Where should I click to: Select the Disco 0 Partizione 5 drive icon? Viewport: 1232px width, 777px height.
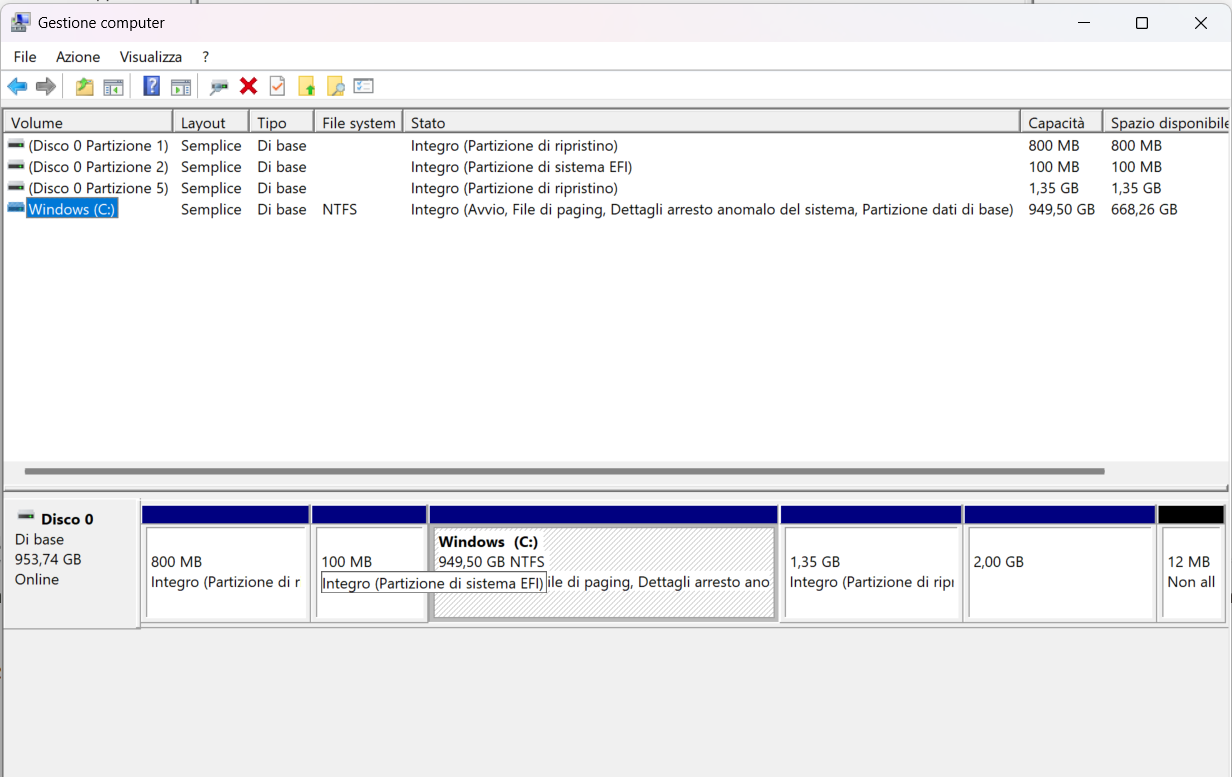tap(16, 187)
